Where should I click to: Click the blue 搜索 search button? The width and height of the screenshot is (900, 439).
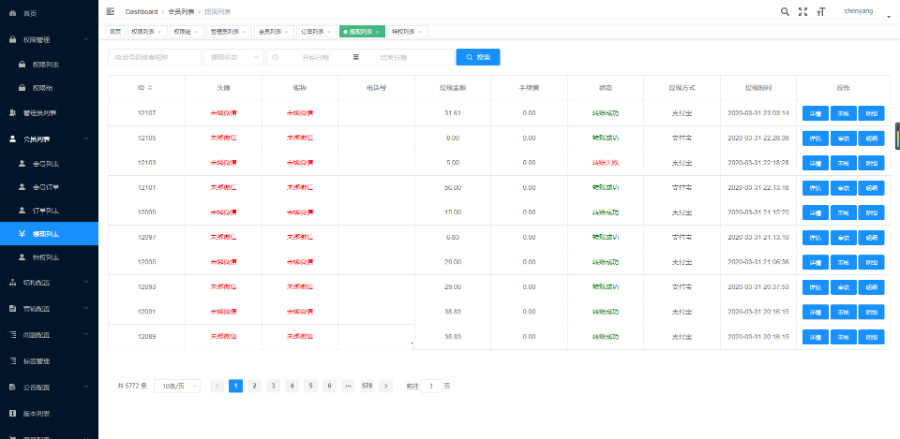click(x=478, y=57)
